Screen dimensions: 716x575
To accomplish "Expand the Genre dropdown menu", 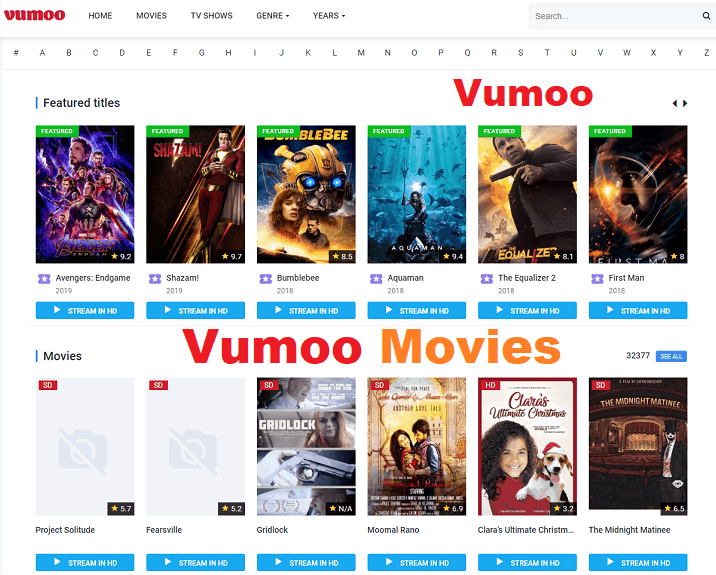I will point(272,16).
